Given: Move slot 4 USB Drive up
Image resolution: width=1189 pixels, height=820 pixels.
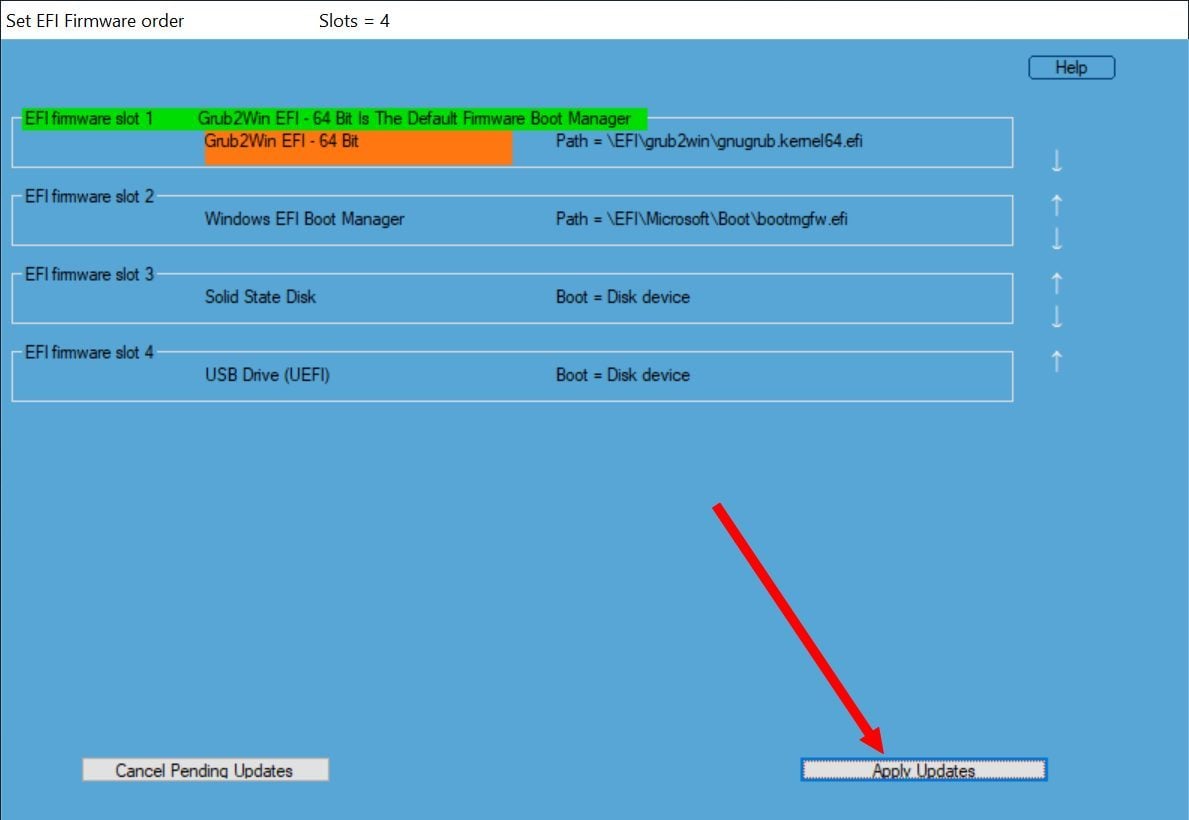Looking at the screenshot, I should [1056, 361].
